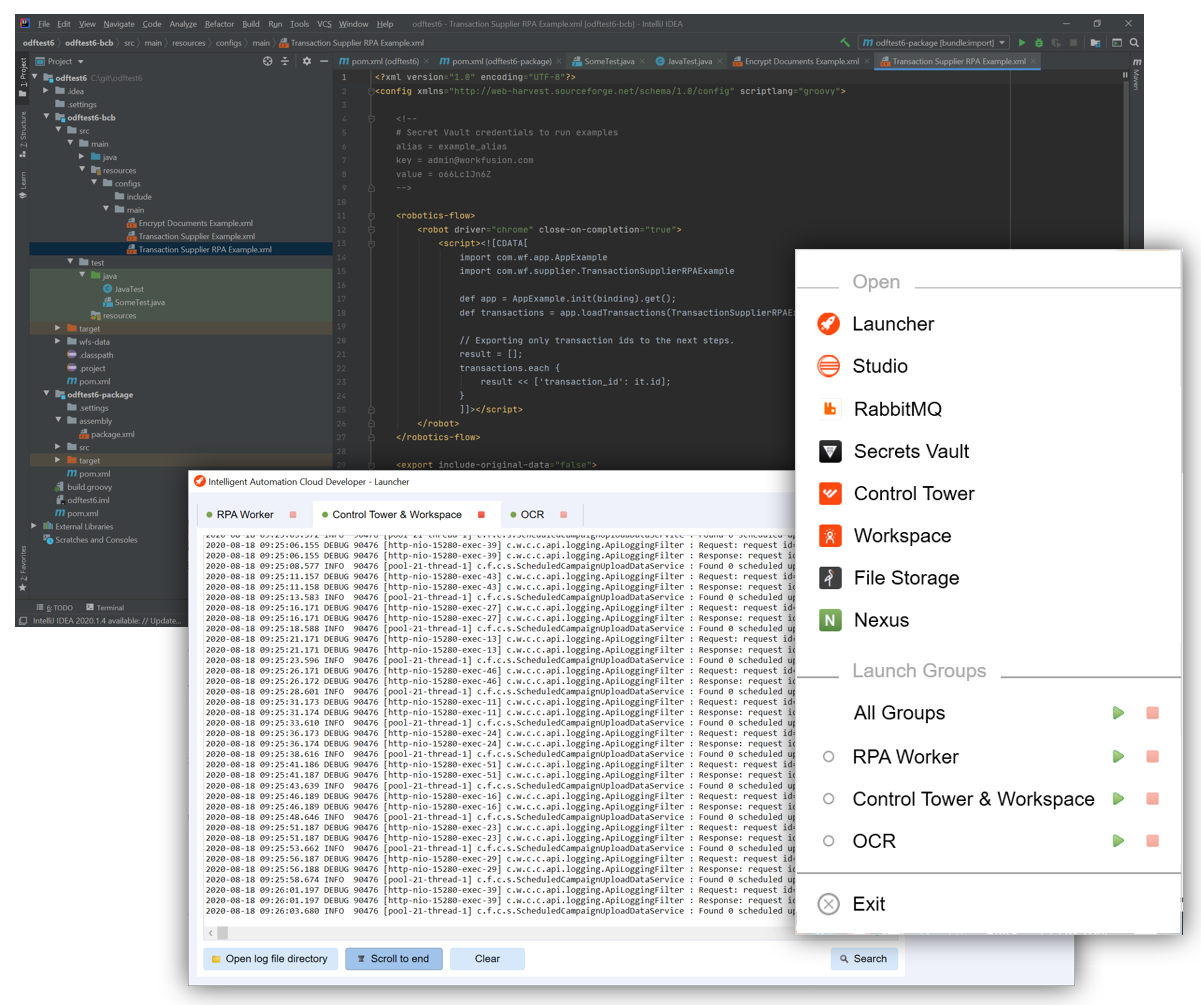Open Terminal tool window button
The image size is (1201, 1005).
coord(105,607)
